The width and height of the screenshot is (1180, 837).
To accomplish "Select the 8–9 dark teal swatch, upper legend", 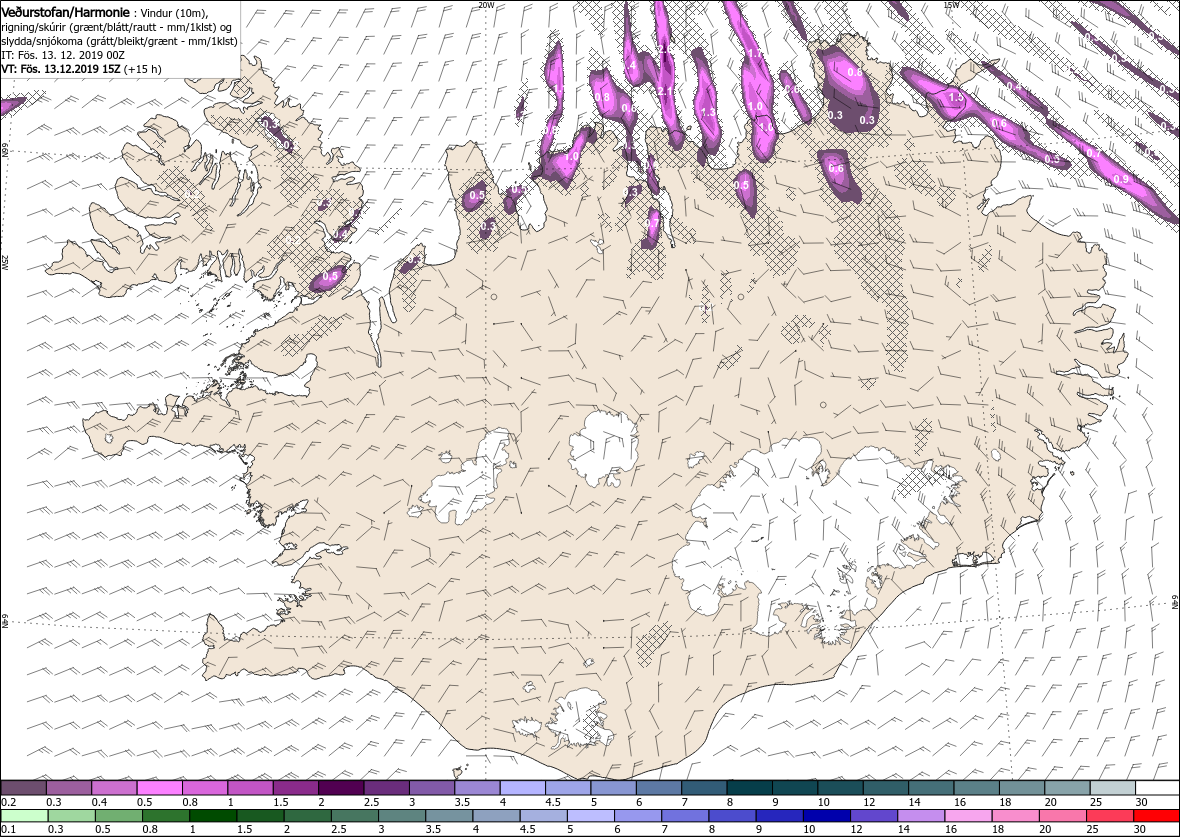I will click(749, 788).
